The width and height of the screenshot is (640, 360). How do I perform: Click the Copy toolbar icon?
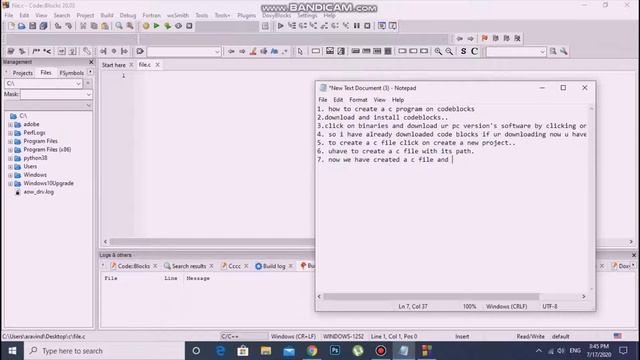coord(94,26)
